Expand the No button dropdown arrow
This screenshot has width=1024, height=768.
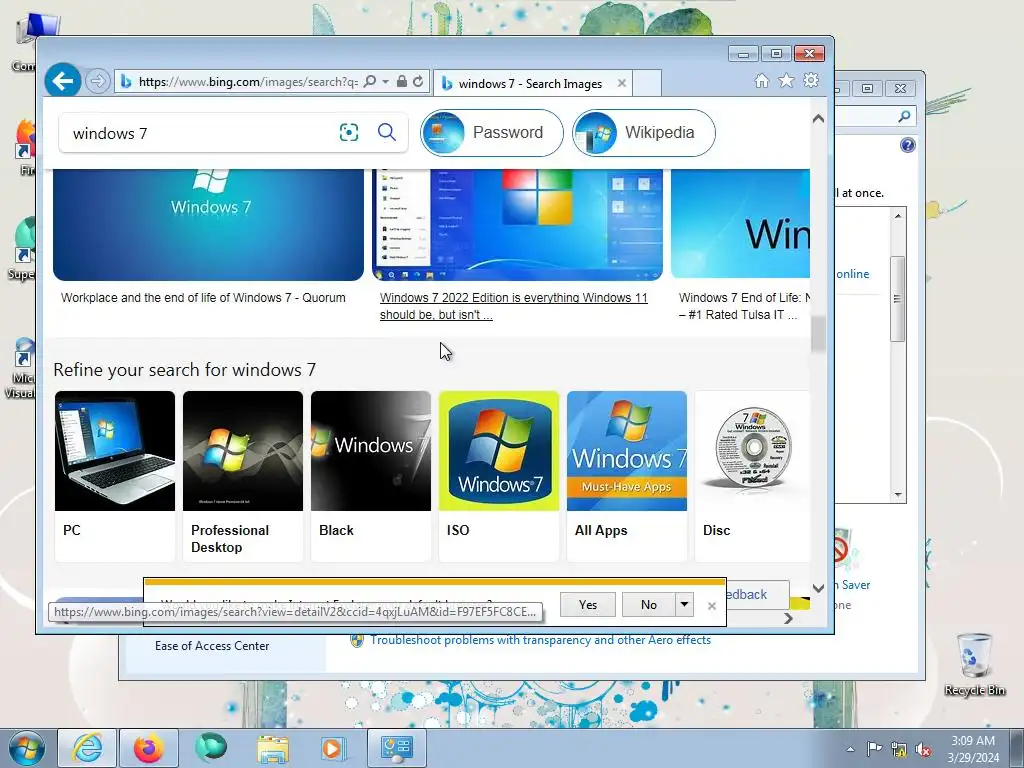coord(684,605)
